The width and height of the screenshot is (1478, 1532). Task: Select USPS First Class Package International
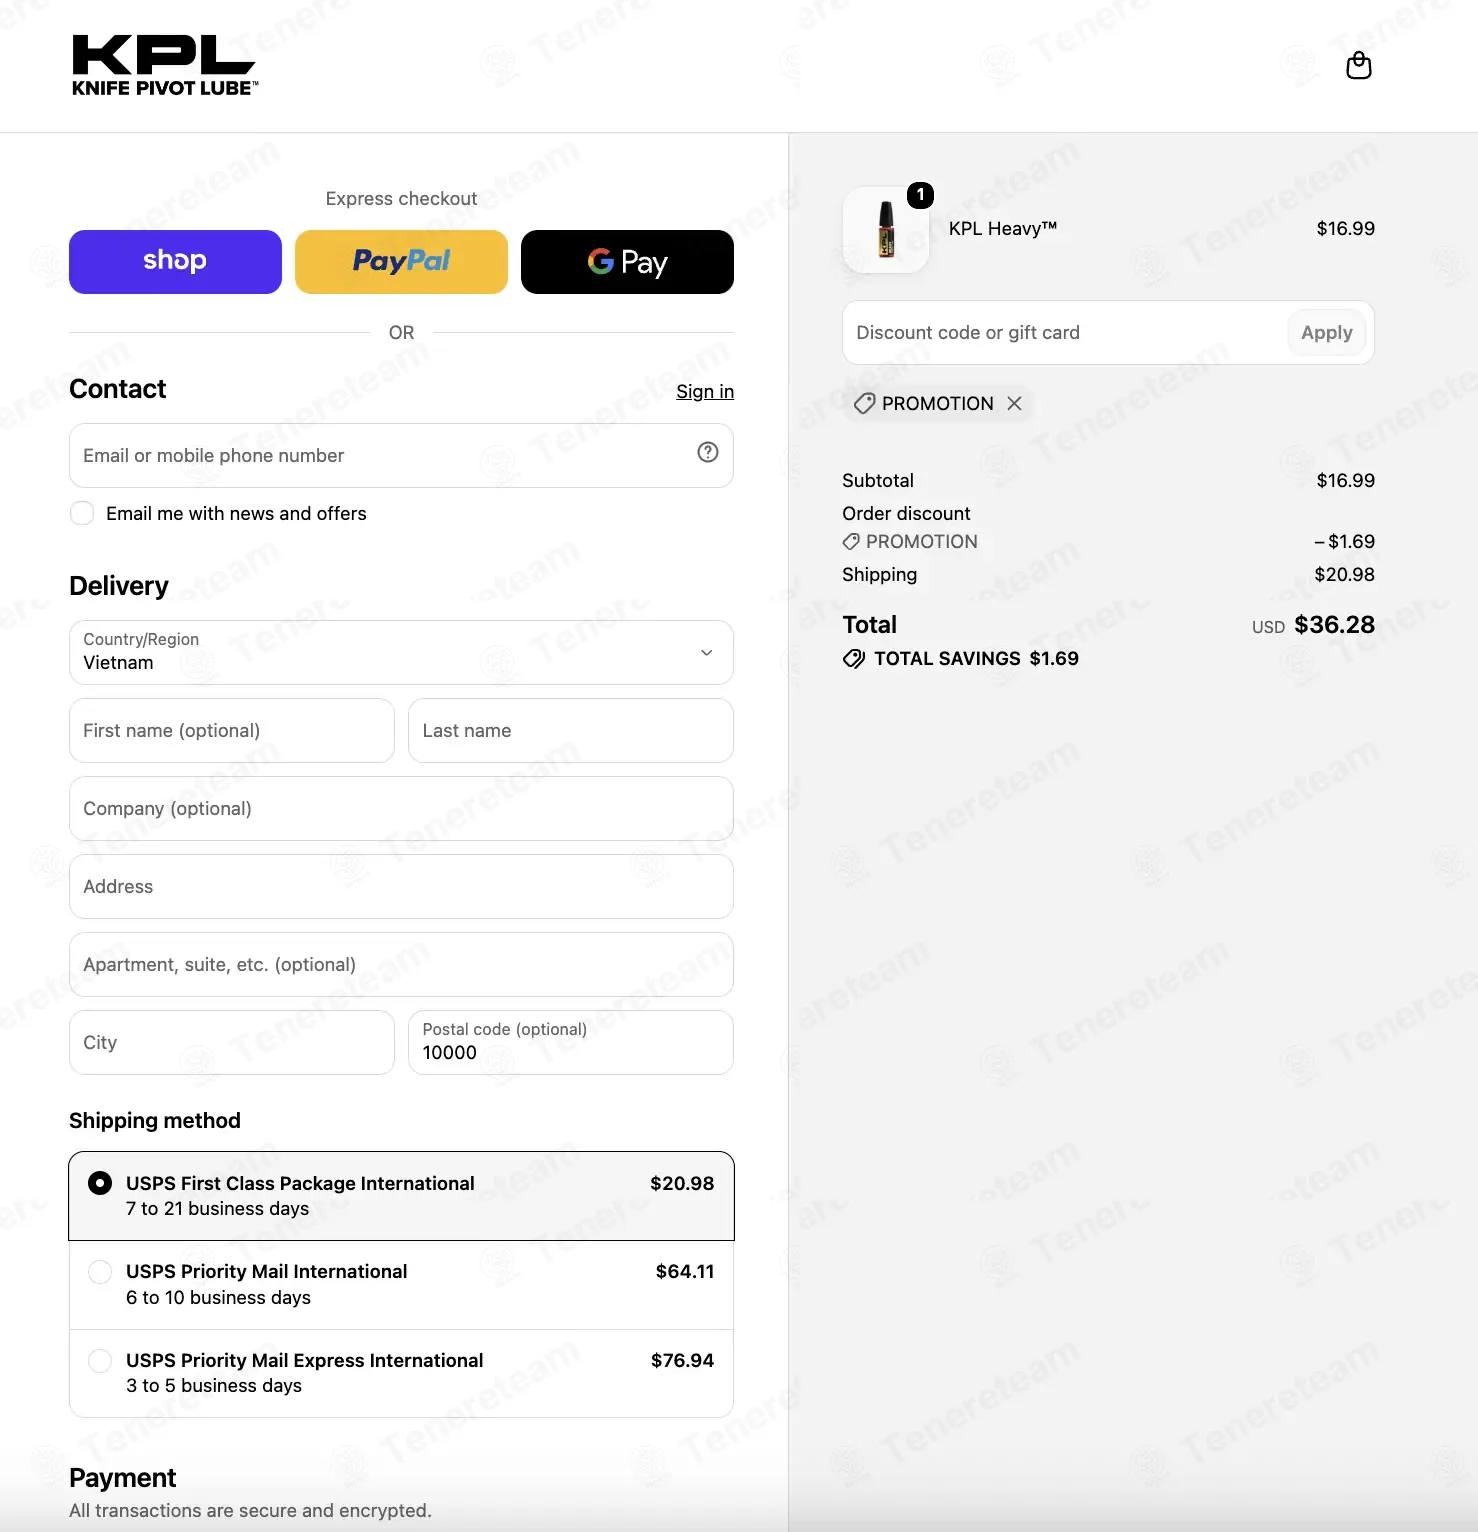click(401, 1196)
